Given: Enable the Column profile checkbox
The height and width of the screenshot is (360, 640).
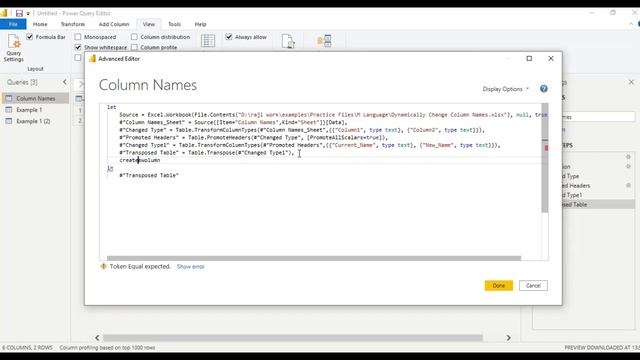Looking at the screenshot, I should (x=134, y=47).
